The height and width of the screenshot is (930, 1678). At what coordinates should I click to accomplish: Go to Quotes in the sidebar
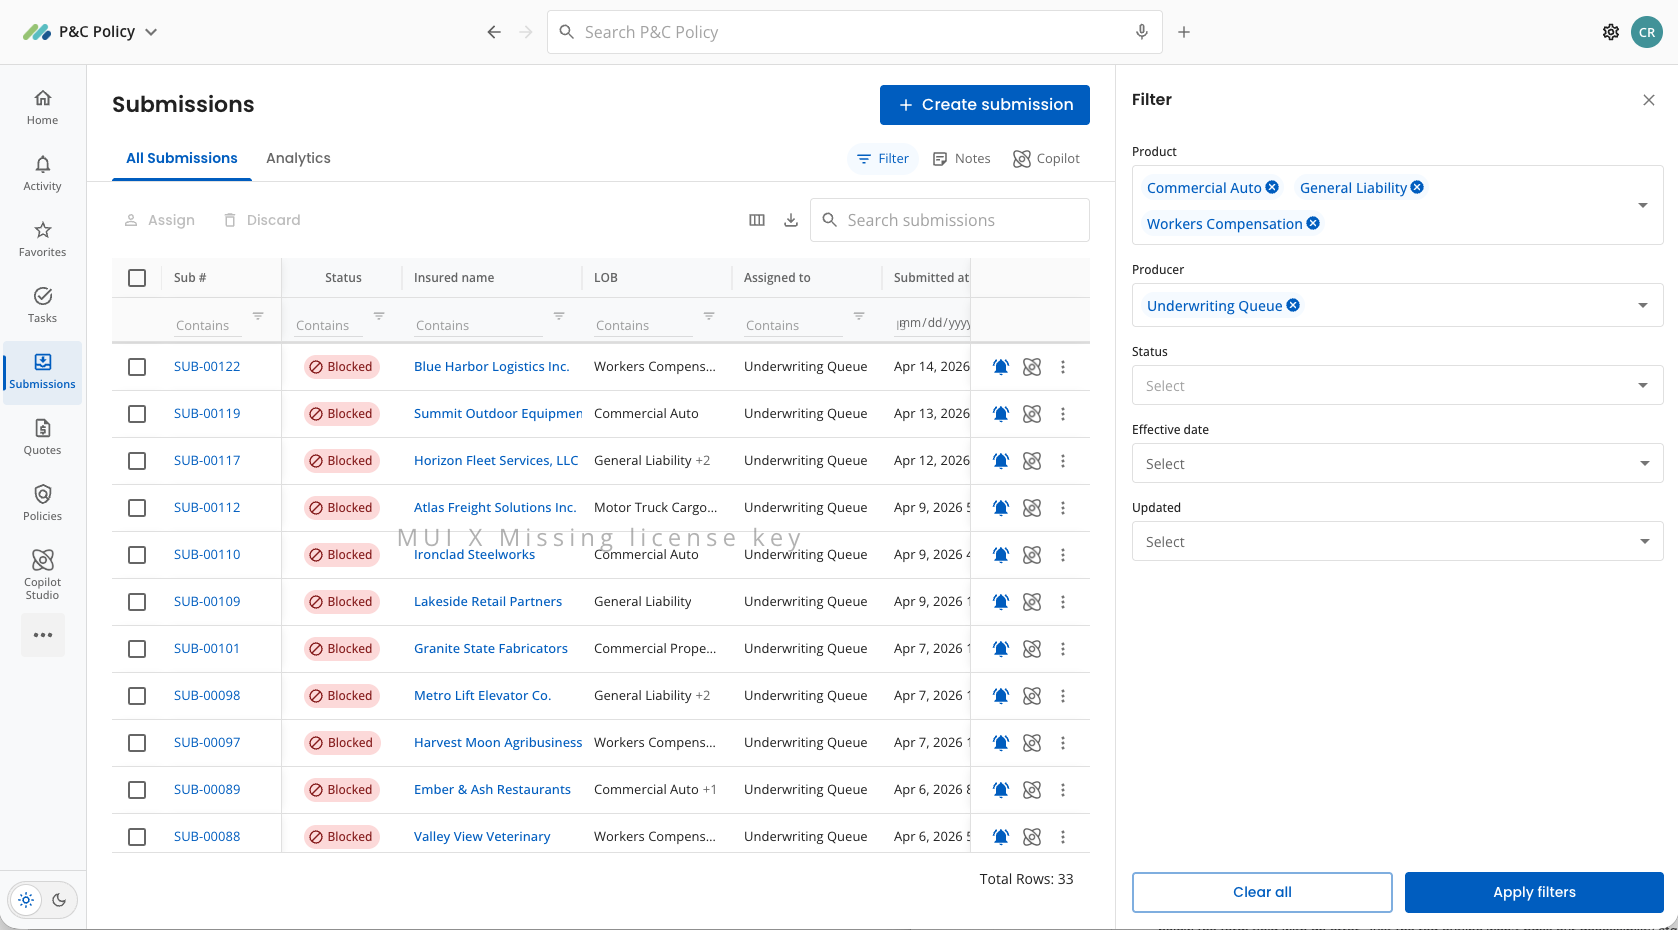click(x=42, y=437)
